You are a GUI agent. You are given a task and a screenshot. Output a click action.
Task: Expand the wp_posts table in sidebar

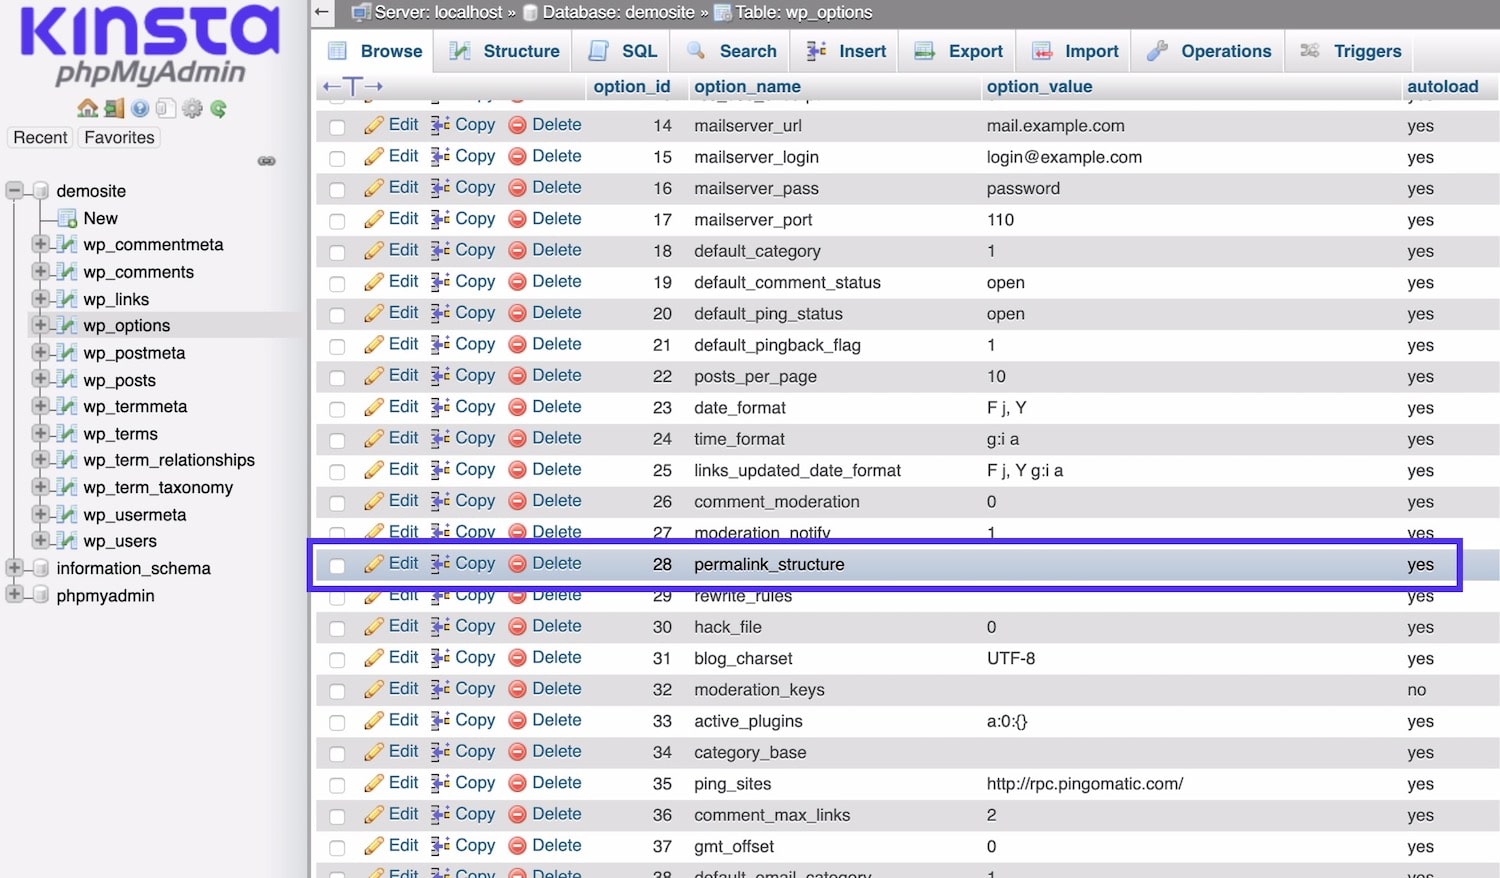(40, 380)
